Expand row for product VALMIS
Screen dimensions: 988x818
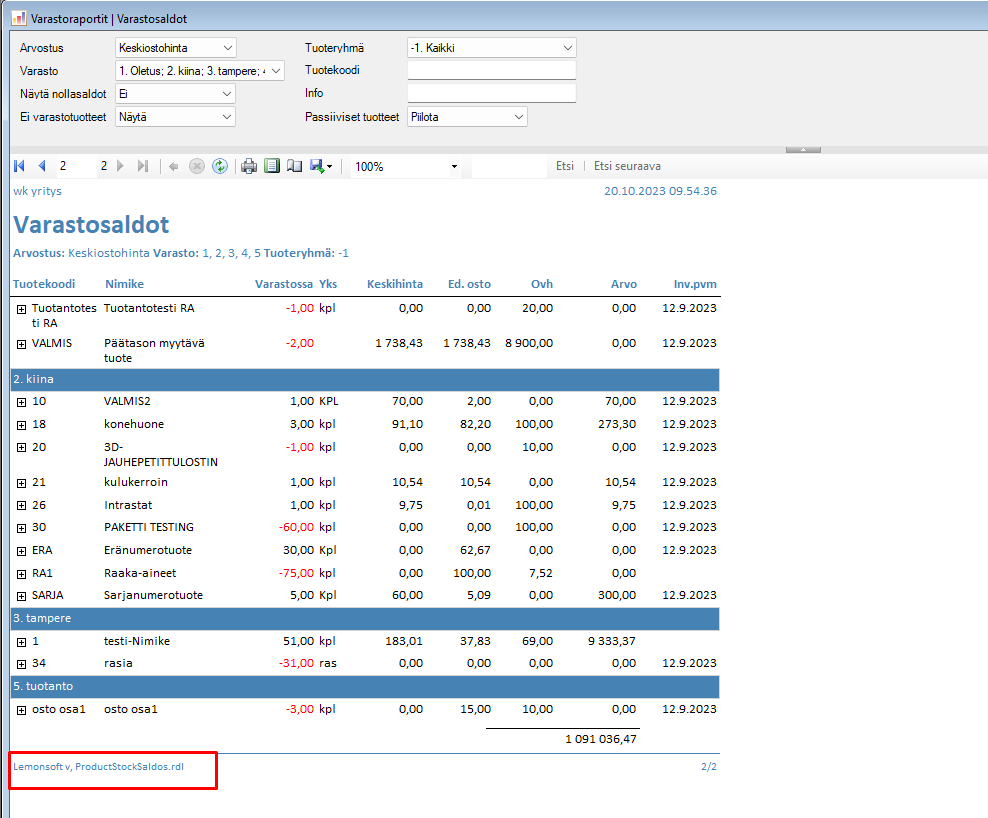[21, 343]
